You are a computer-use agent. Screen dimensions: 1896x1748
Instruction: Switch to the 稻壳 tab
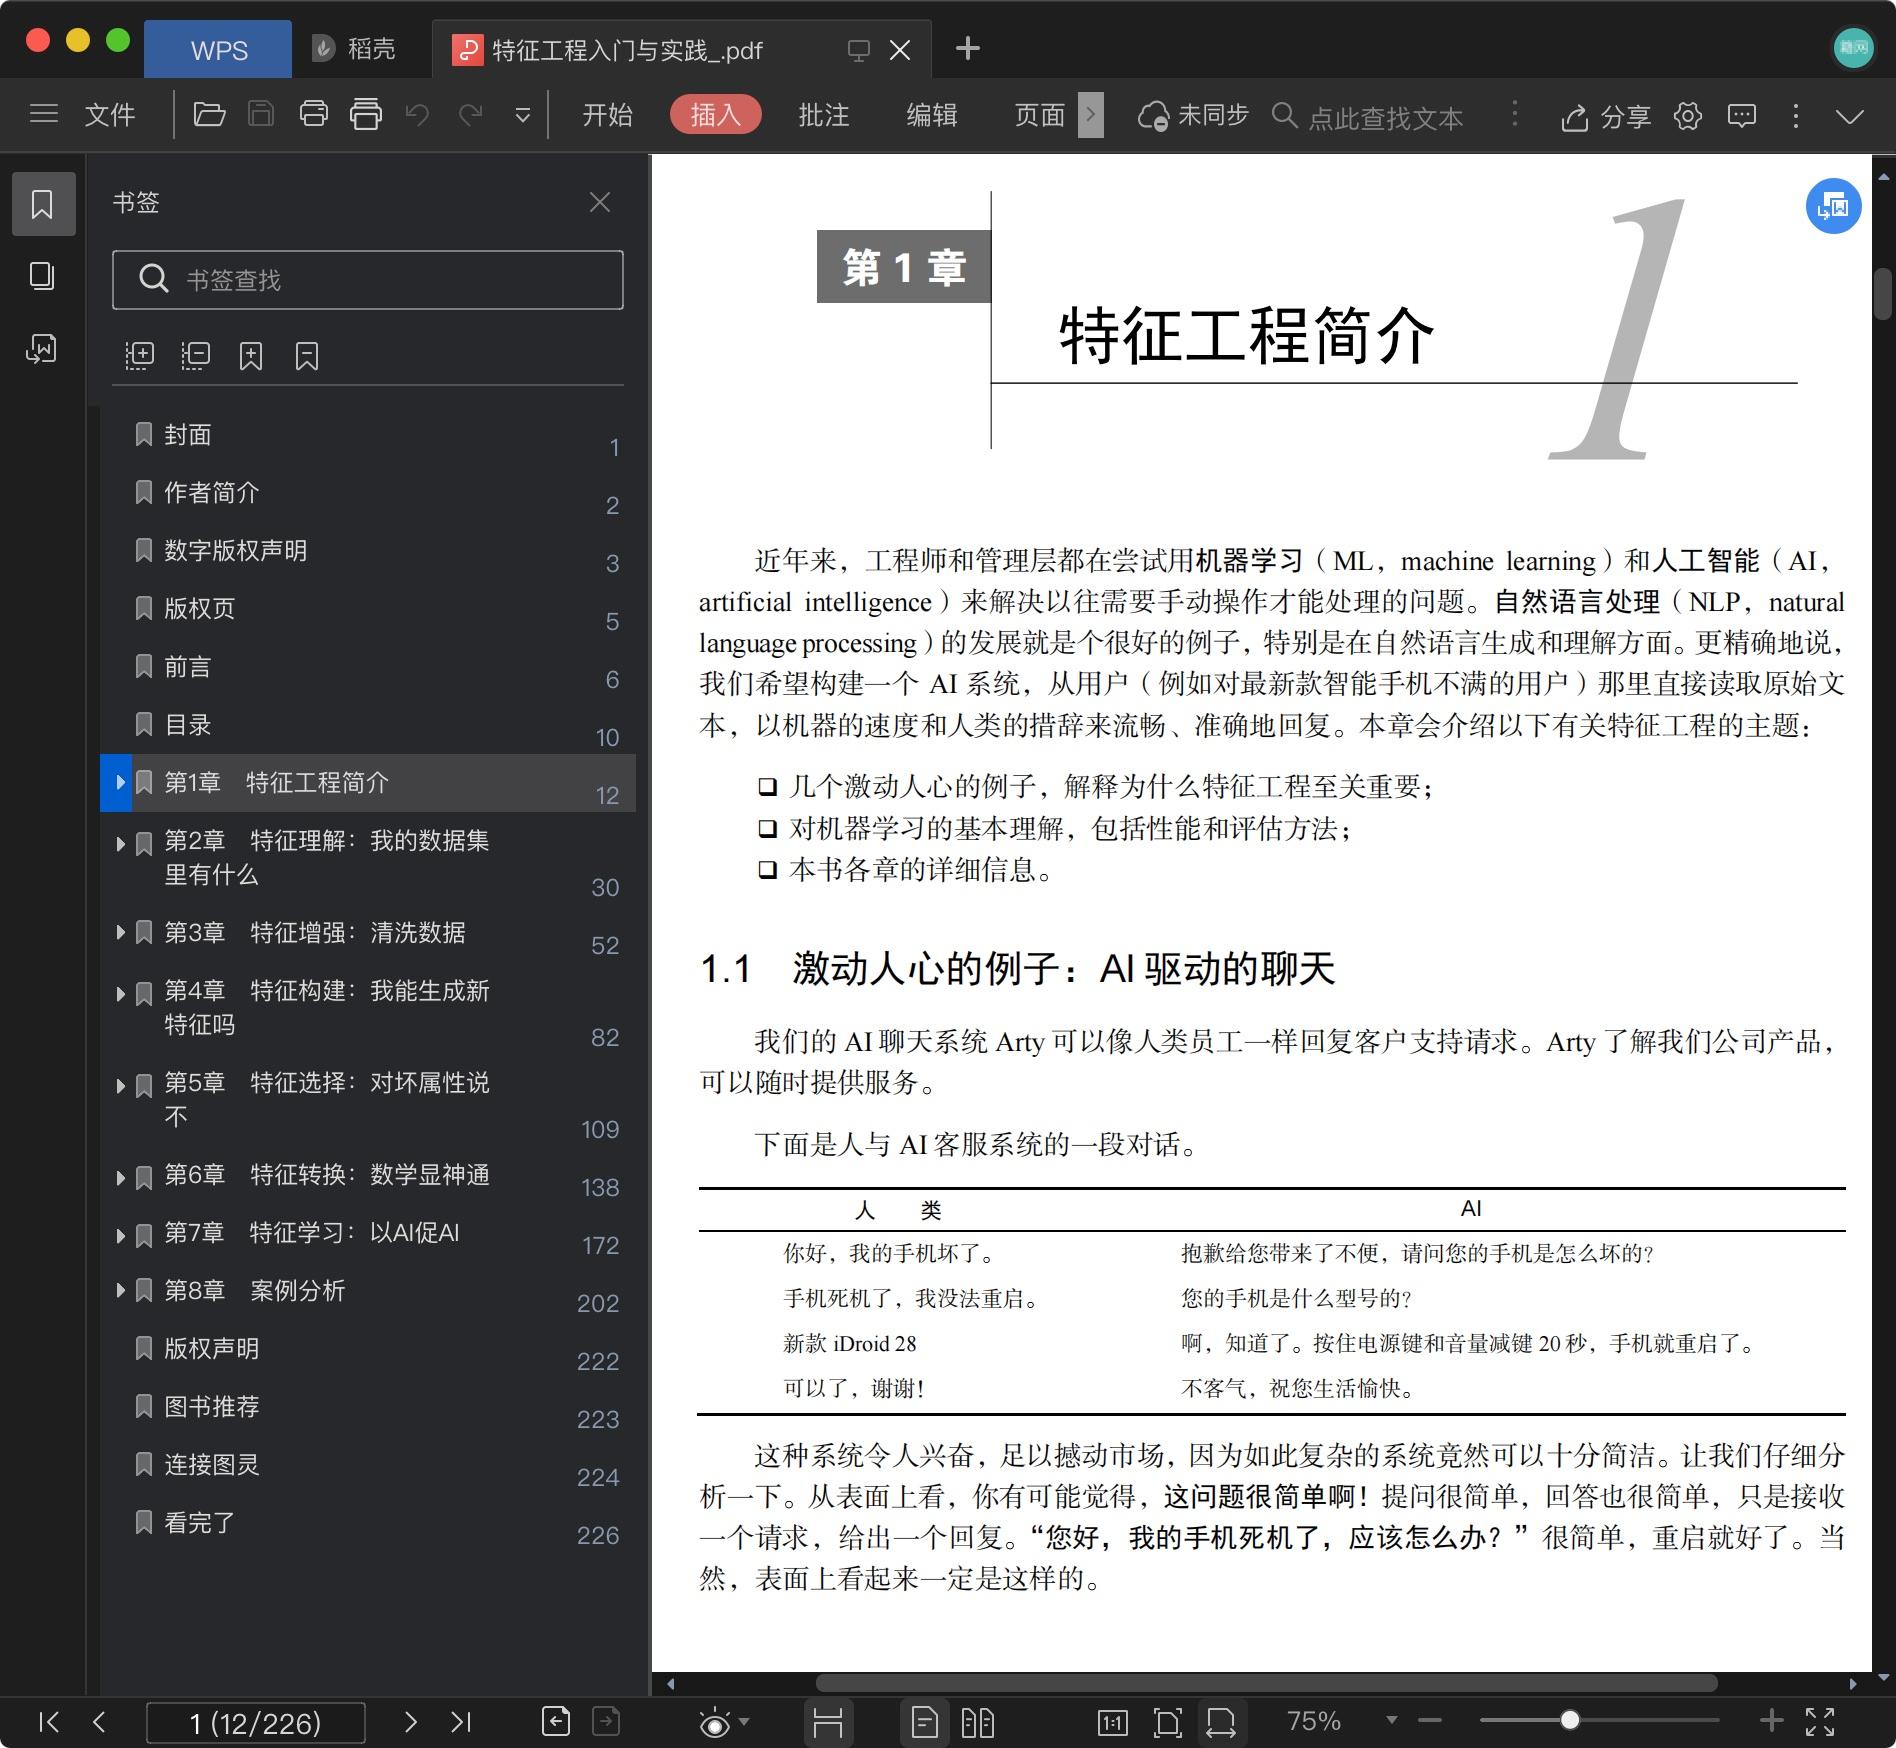click(x=355, y=49)
